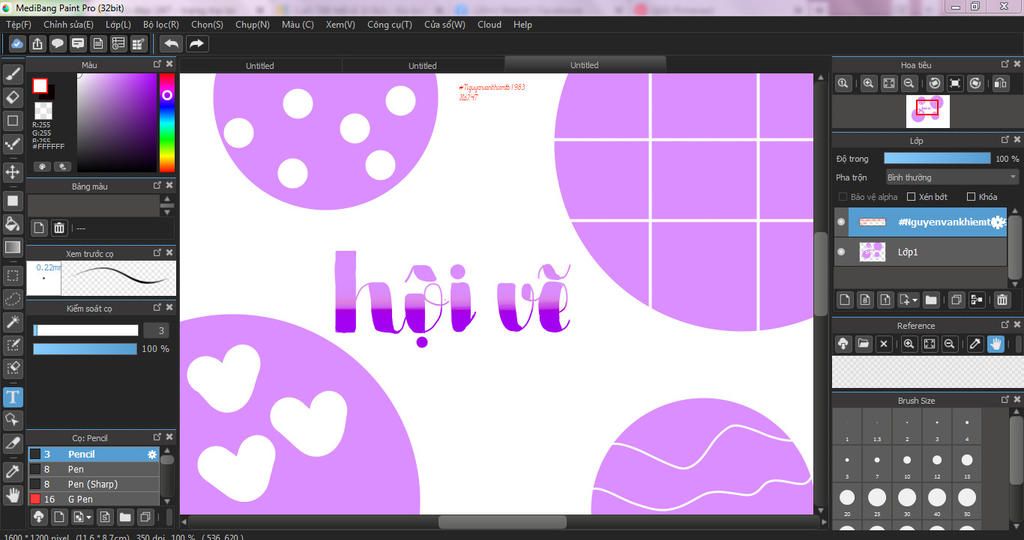Select the Eraser tool
Screen dimensions: 1024x540
click(x=12, y=97)
